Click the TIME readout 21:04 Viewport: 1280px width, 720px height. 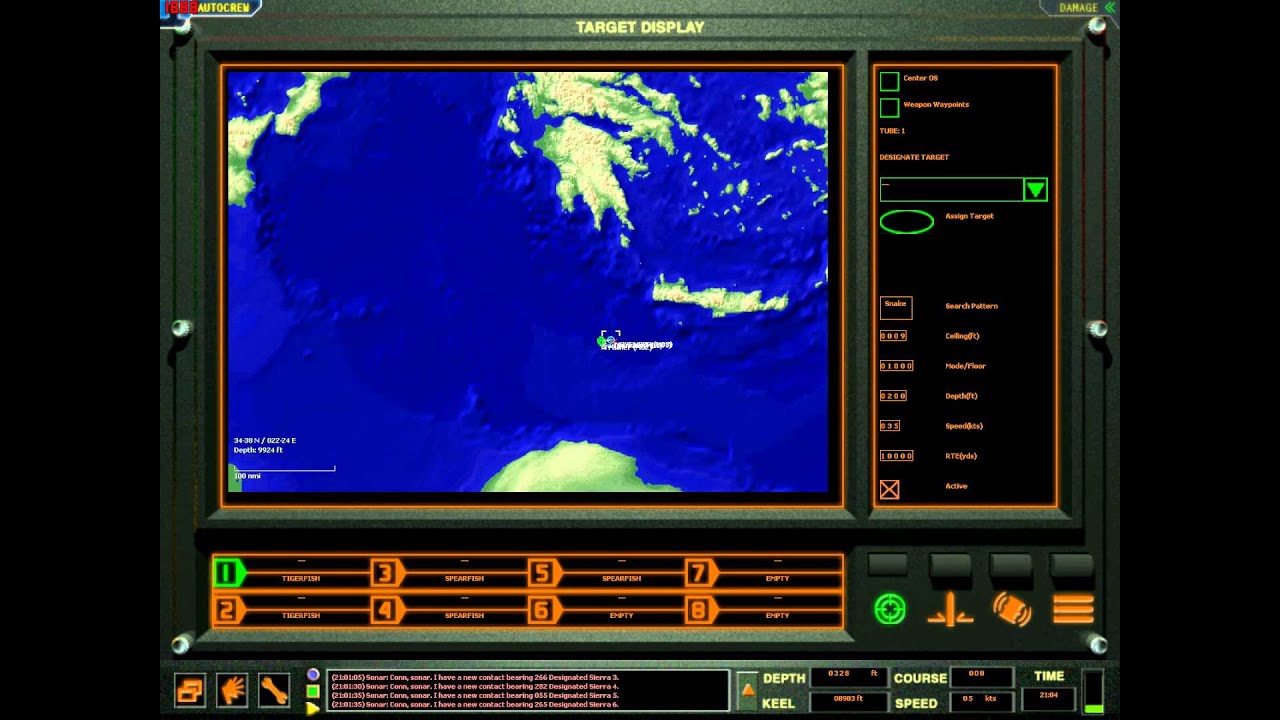pos(1048,699)
